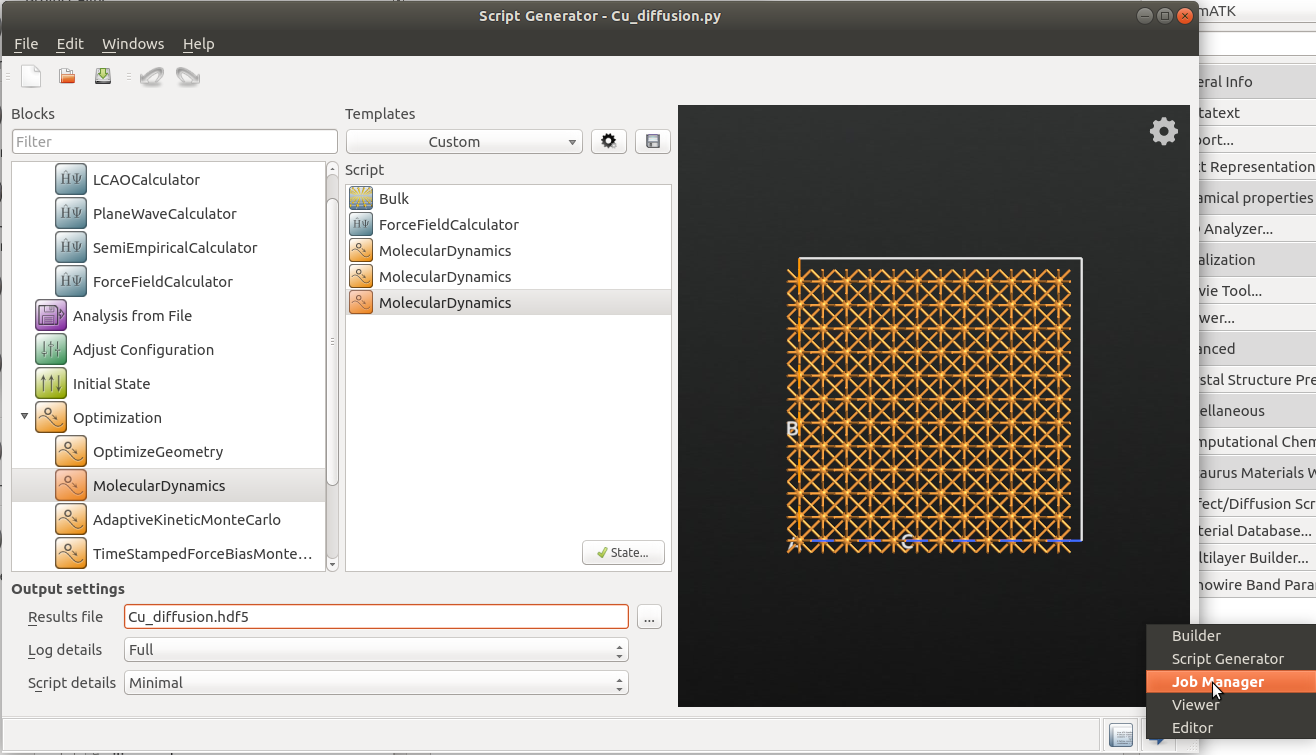Undo the last action in toolbar
The height and width of the screenshot is (755, 1316).
click(151, 76)
